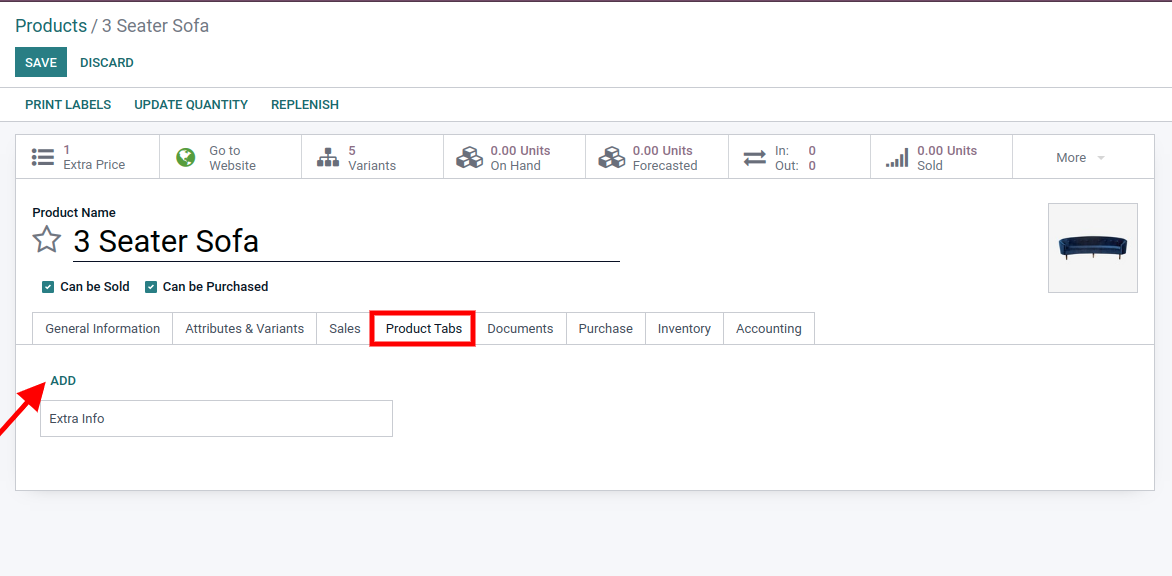Image resolution: width=1172 pixels, height=576 pixels.
Task: Mark product as favorite with star
Action: [47, 240]
